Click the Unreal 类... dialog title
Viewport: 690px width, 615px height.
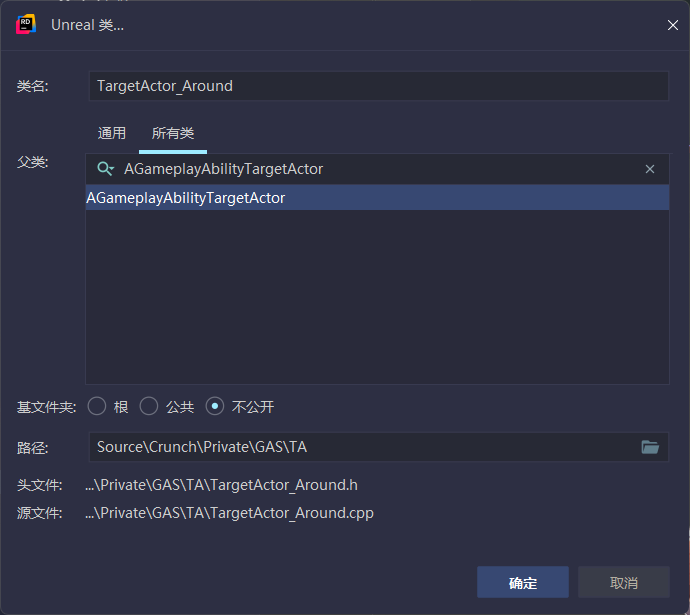click(88, 25)
